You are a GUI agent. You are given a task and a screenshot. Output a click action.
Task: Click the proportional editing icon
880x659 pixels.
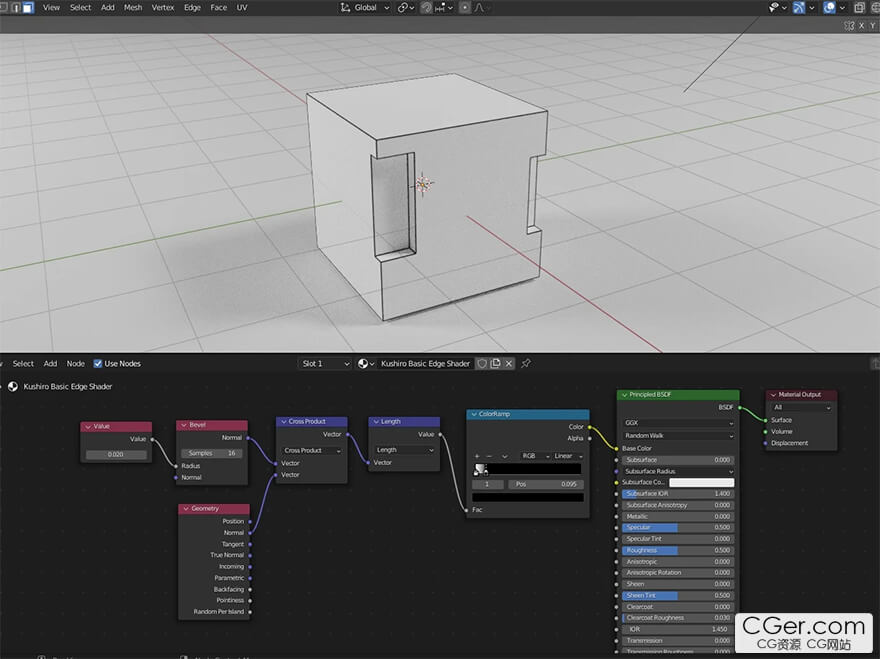coord(464,7)
